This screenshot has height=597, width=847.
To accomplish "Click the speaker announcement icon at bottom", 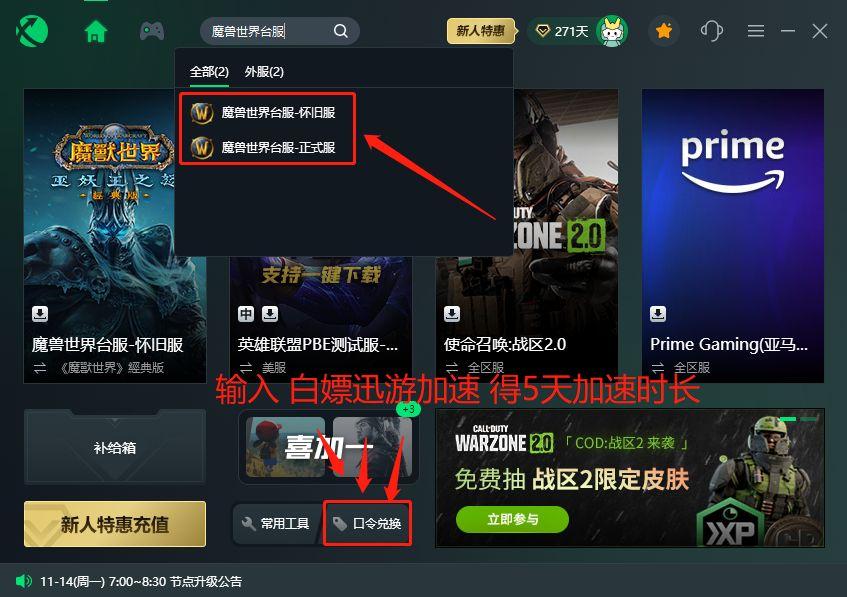I will point(24,581).
